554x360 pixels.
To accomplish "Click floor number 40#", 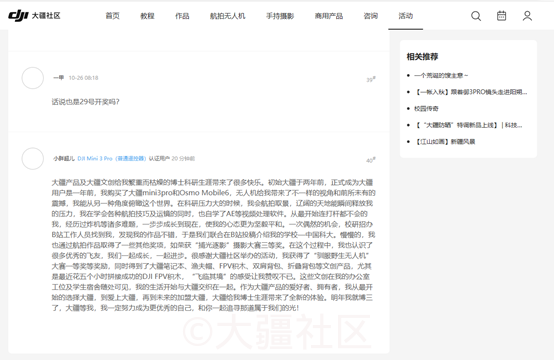I will pos(371,160).
